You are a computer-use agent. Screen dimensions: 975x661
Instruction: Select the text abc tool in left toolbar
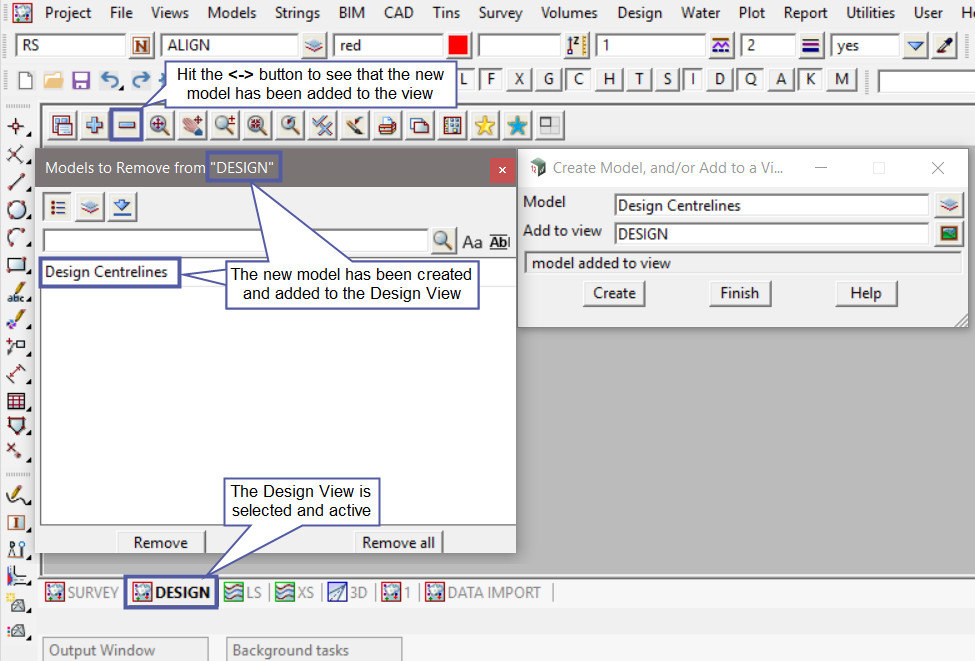16,292
